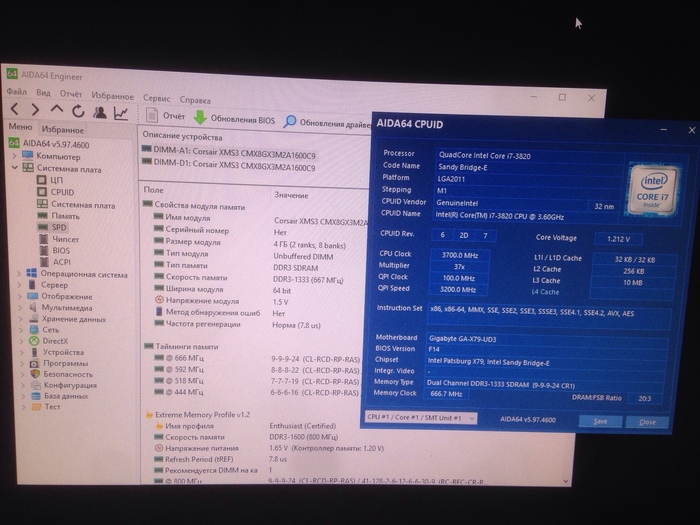Go up one level with Up arrow

point(56,109)
